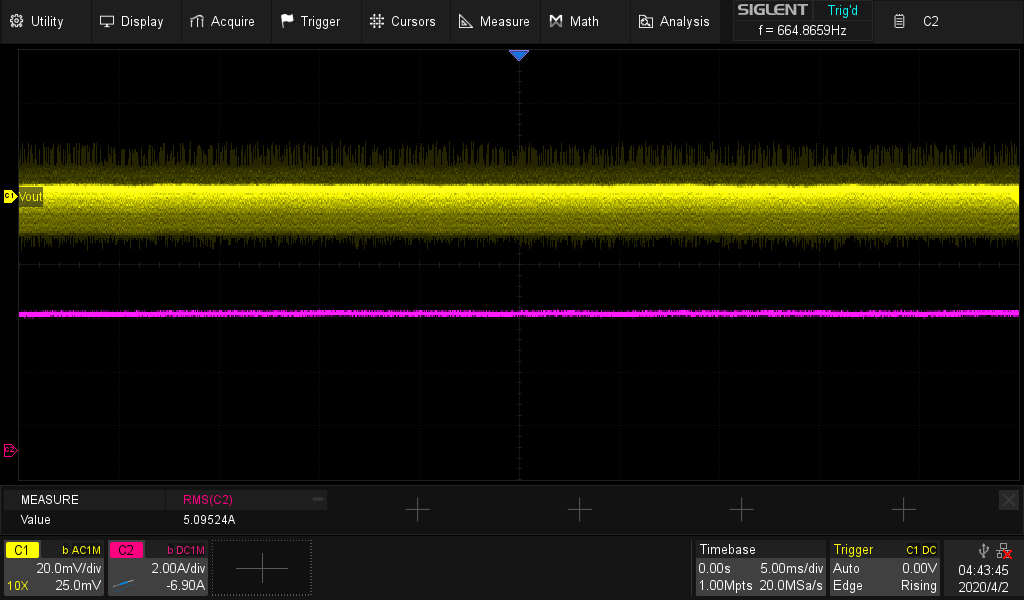Screen dimensions: 1024x600
Task: Click the Trig'd run status indicator
Action: coord(843,11)
